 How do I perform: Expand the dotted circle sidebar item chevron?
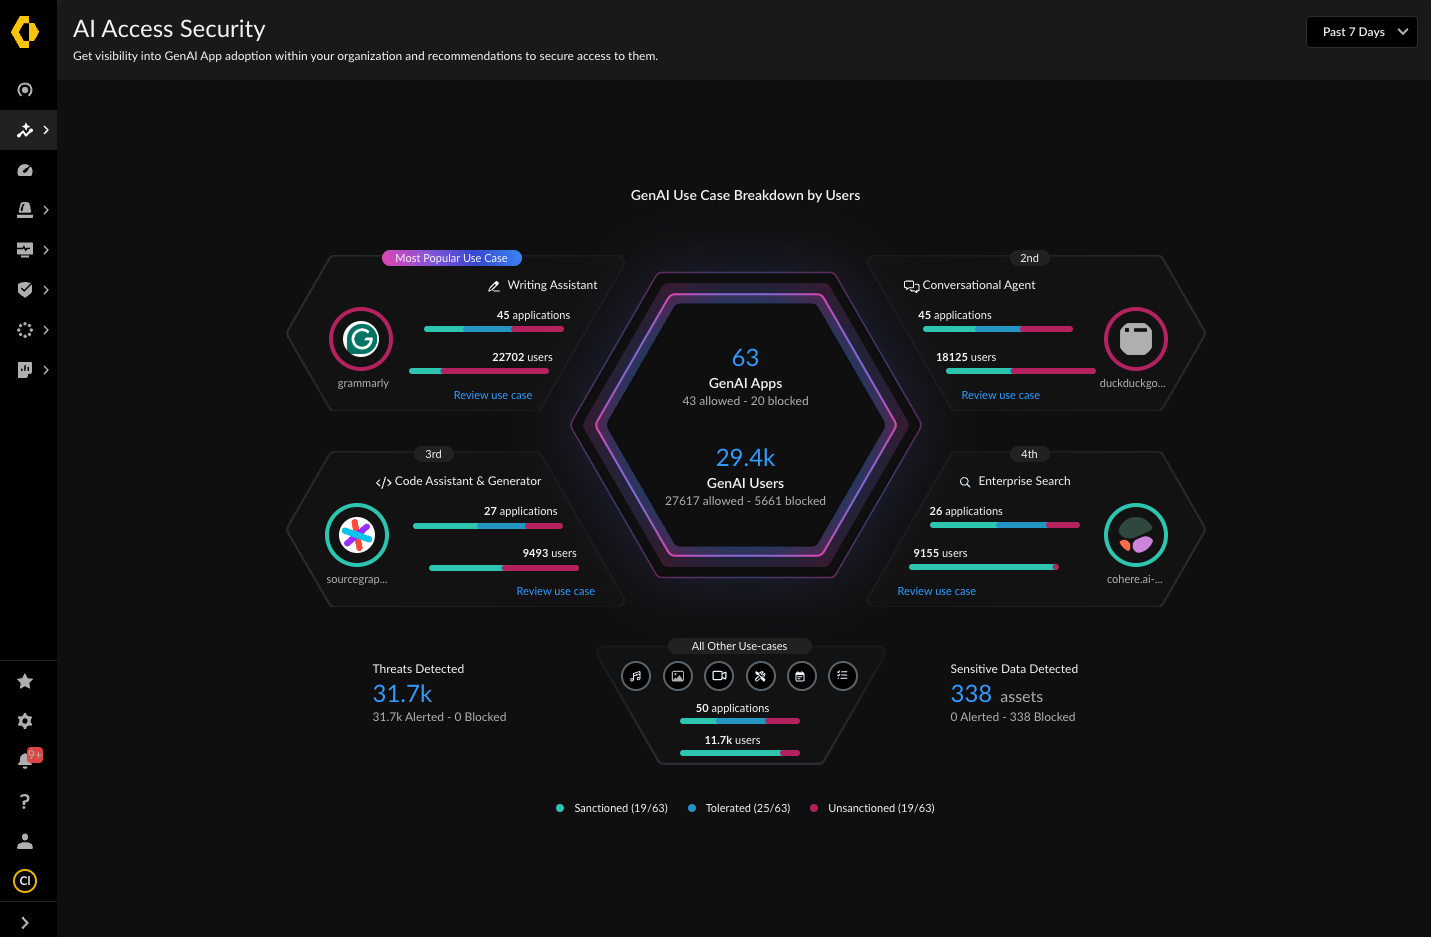click(46, 330)
